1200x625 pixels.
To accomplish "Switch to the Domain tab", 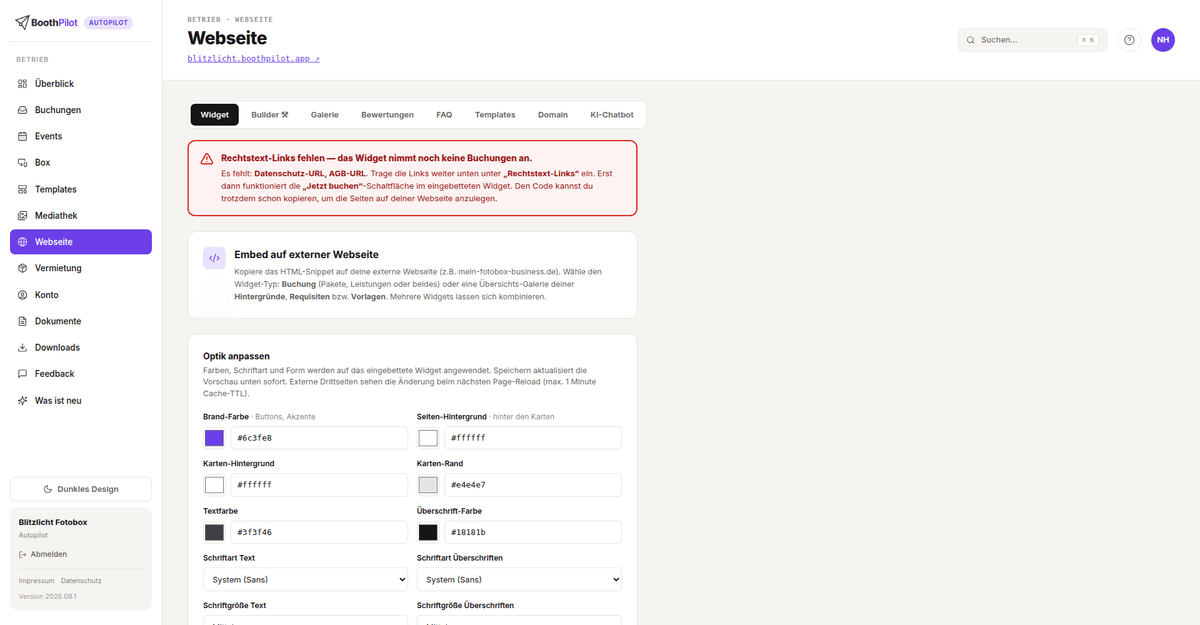I will click(x=553, y=115).
